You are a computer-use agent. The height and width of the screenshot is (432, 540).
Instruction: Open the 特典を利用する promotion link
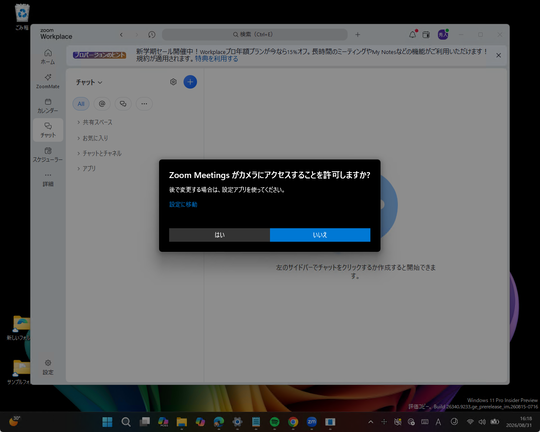click(216, 59)
